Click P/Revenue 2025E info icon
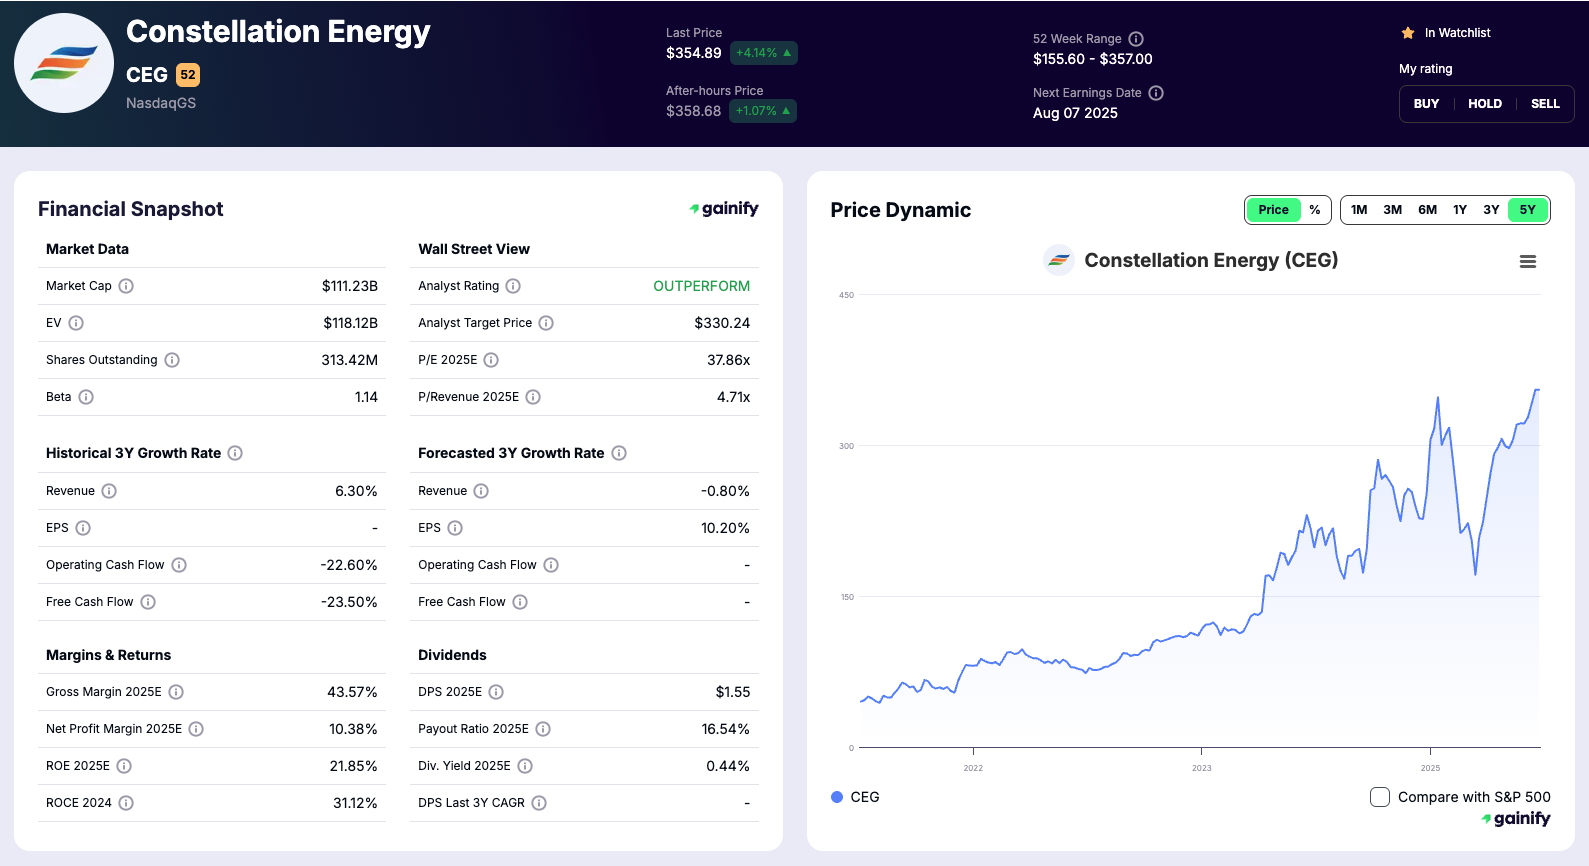The width and height of the screenshot is (1589, 866). tap(533, 397)
